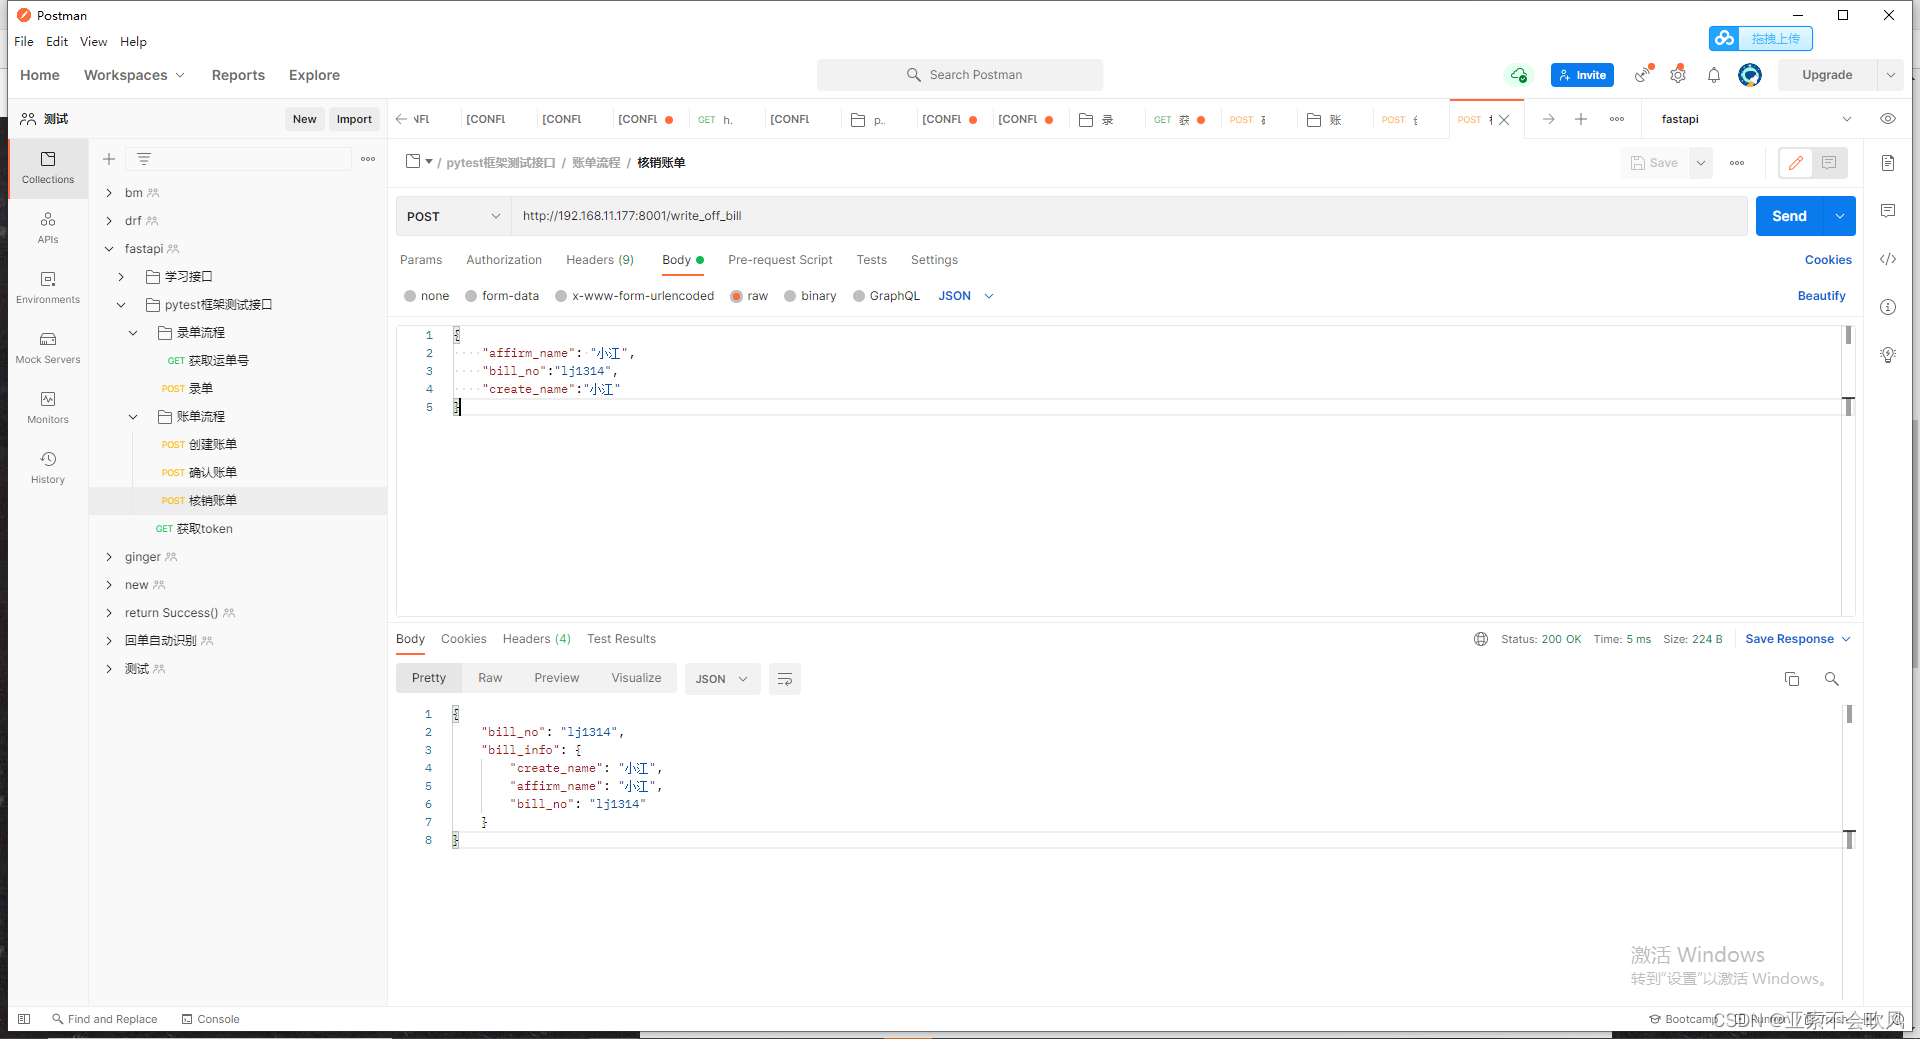Open the File menu

[24, 42]
